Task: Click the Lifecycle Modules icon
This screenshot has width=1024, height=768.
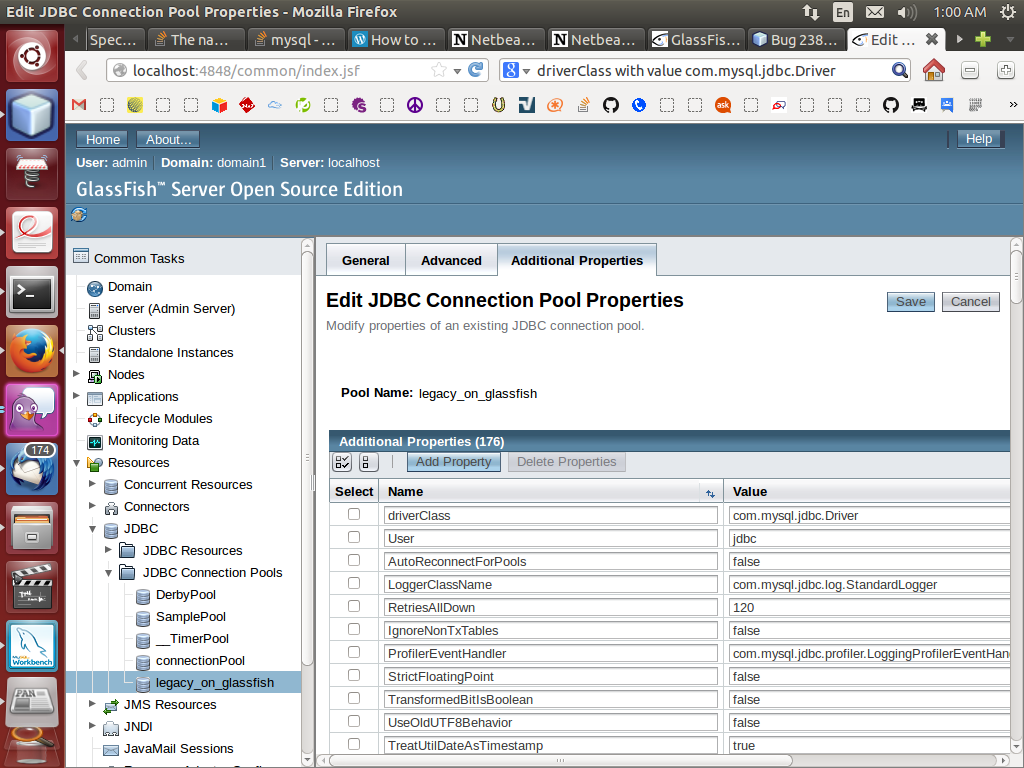Action: [95, 420]
